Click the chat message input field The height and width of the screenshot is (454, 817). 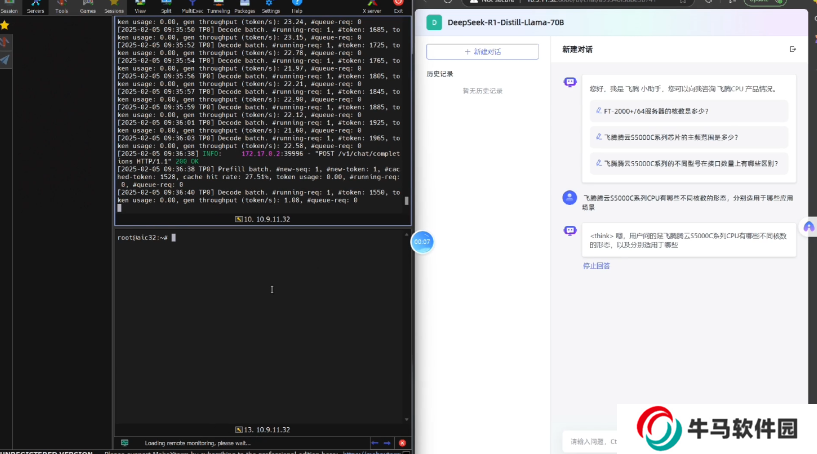[x=590, y=440]
